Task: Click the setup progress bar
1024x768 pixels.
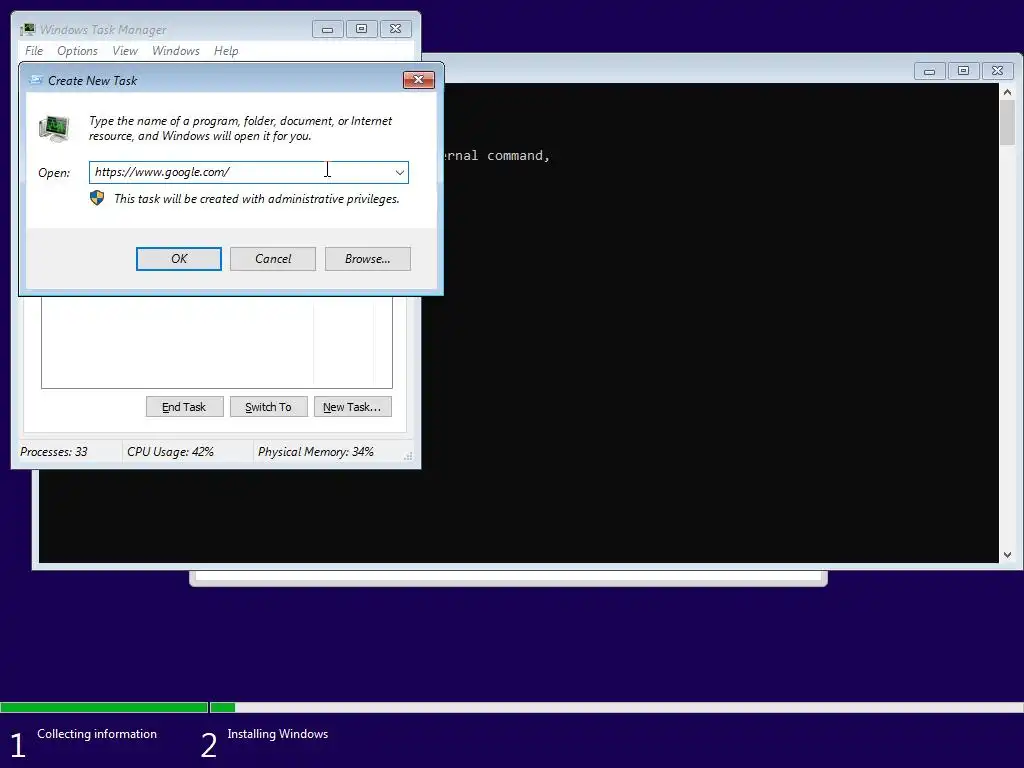Action: [512, 707]
